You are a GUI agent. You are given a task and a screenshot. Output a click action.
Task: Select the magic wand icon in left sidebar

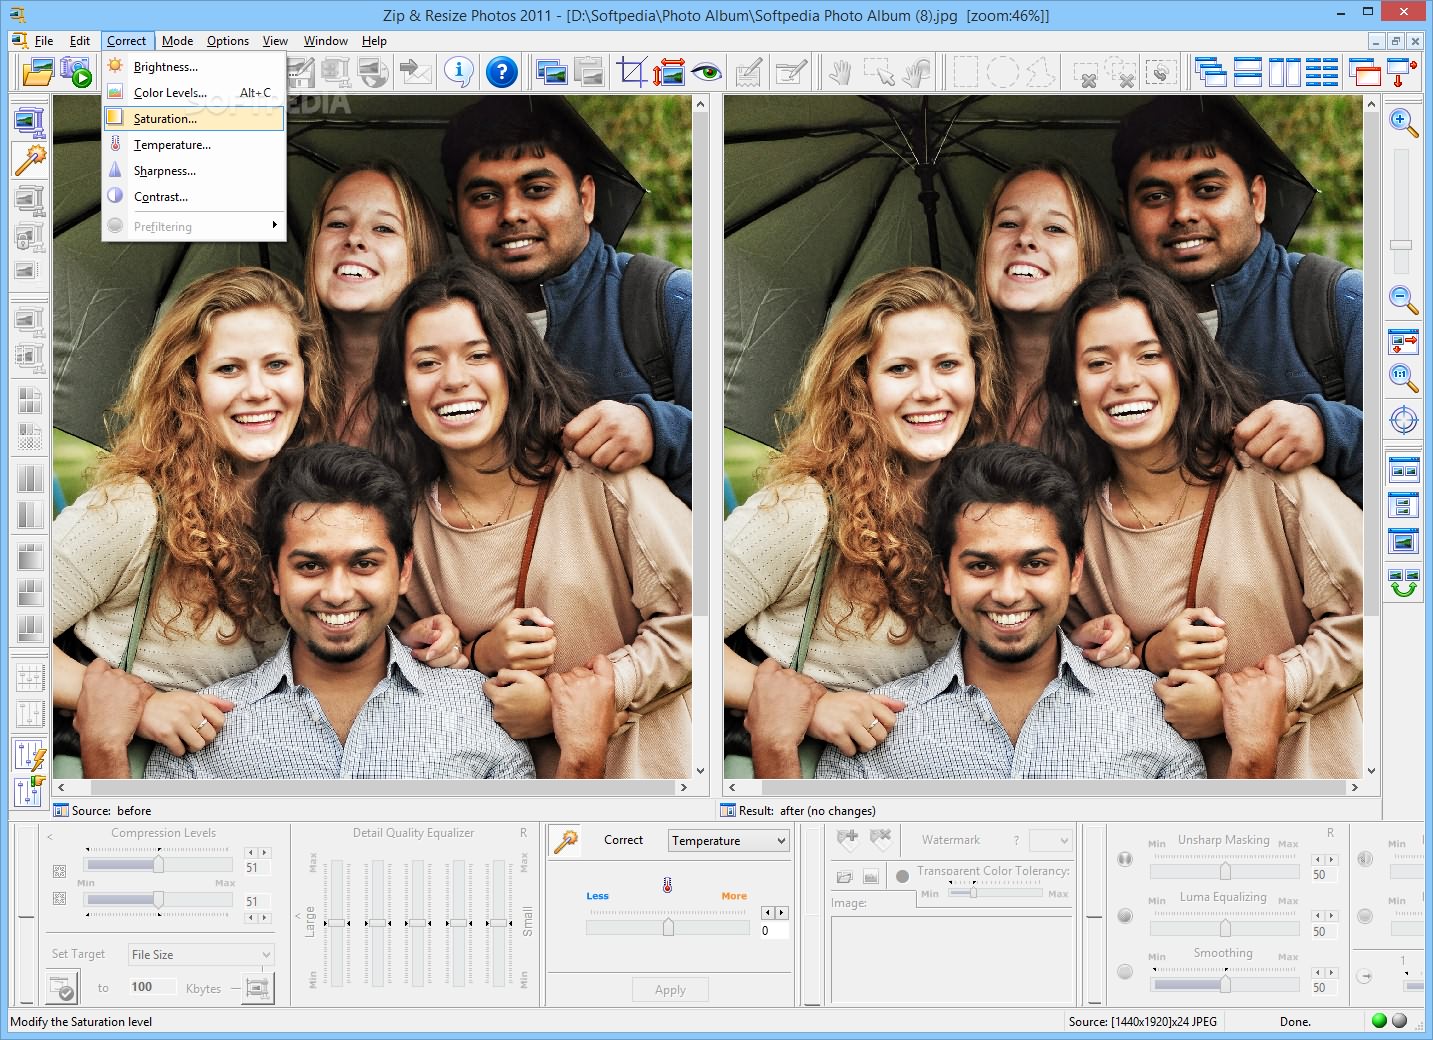(x=30, y=159)
